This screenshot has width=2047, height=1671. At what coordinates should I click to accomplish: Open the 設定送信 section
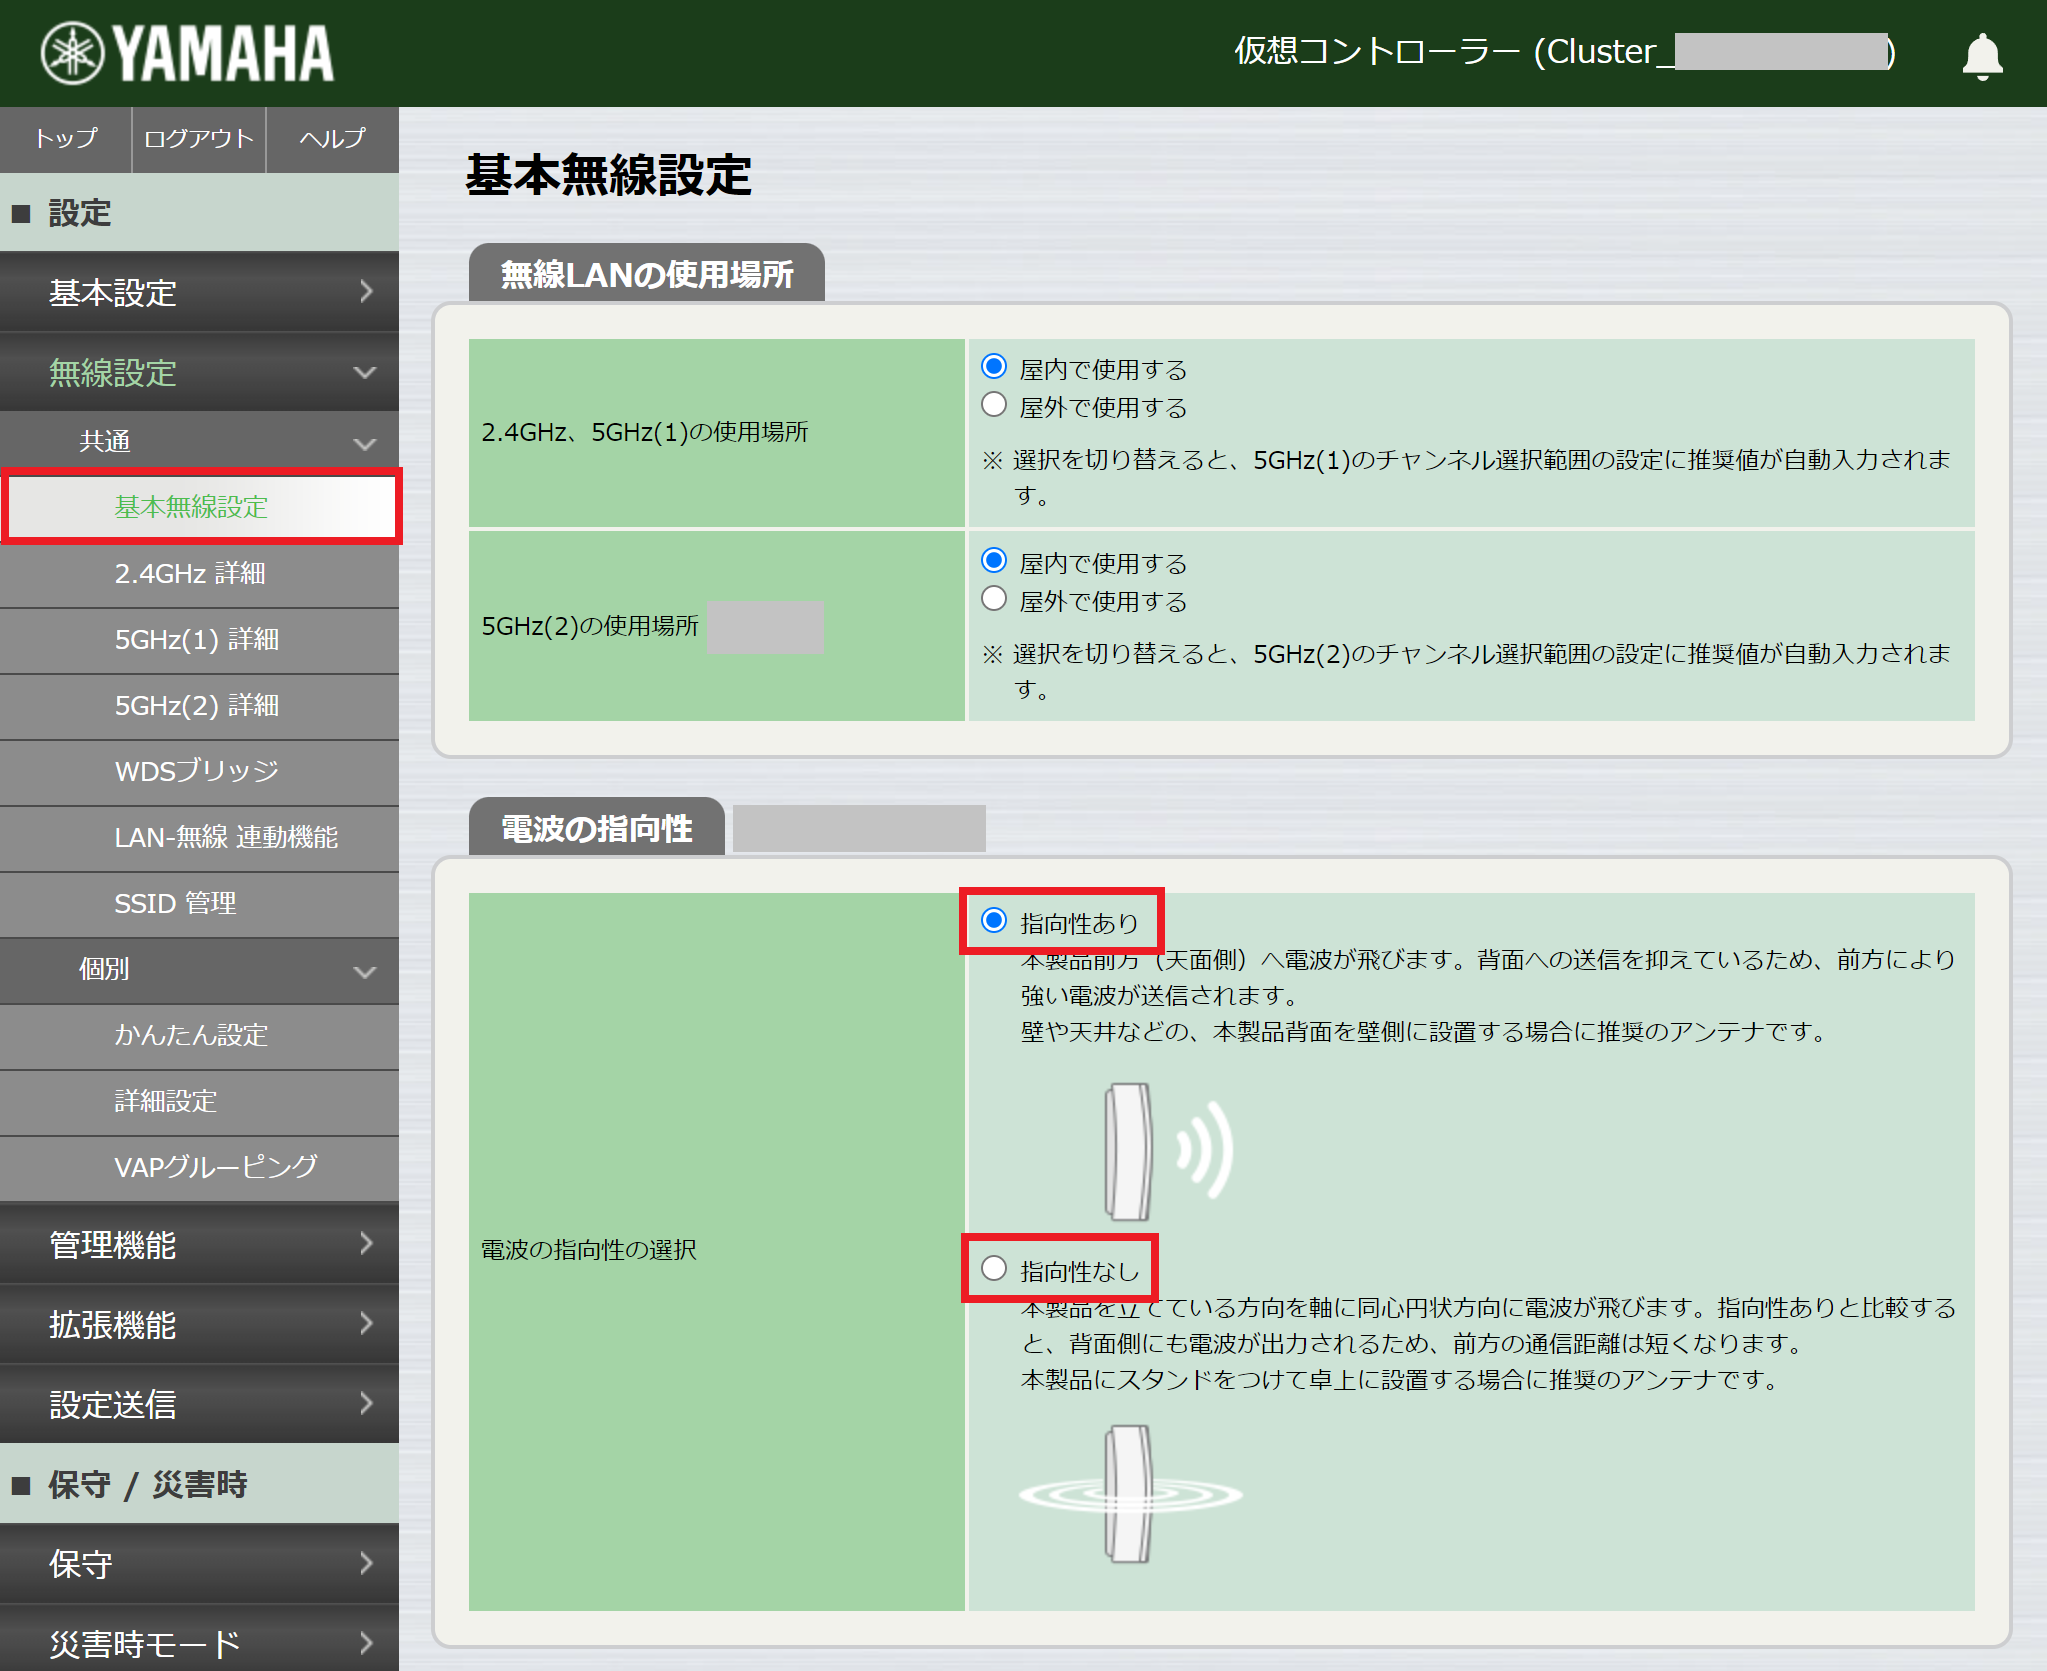coord(199,1404)
